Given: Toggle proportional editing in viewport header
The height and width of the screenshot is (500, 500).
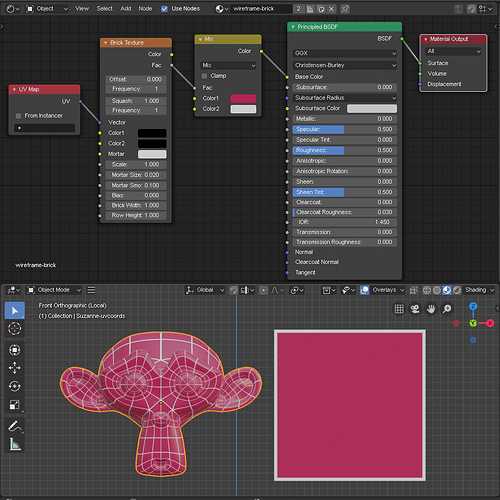Looking at the screenshot, I should pos(263,290).
